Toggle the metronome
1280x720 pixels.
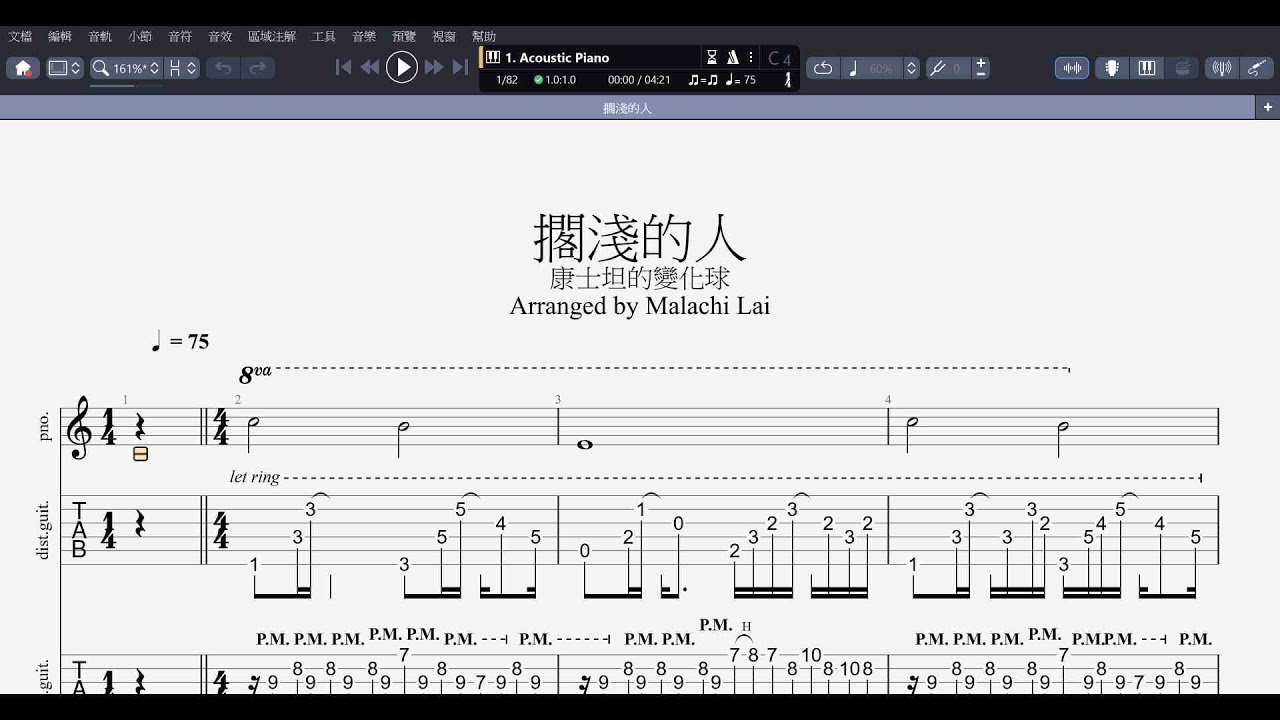click(732, 57)
